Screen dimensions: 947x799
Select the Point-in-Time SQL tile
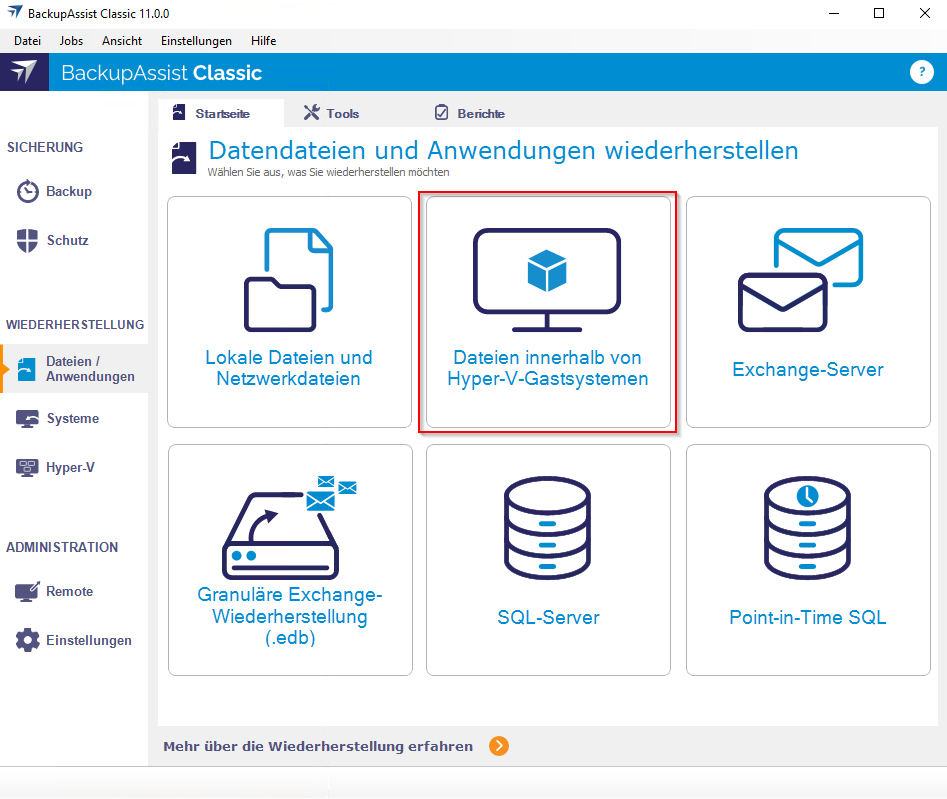[807, 560]
